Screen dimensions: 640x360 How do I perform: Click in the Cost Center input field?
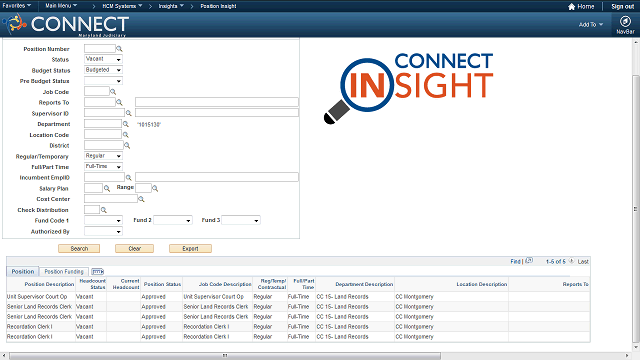(111, 199)
